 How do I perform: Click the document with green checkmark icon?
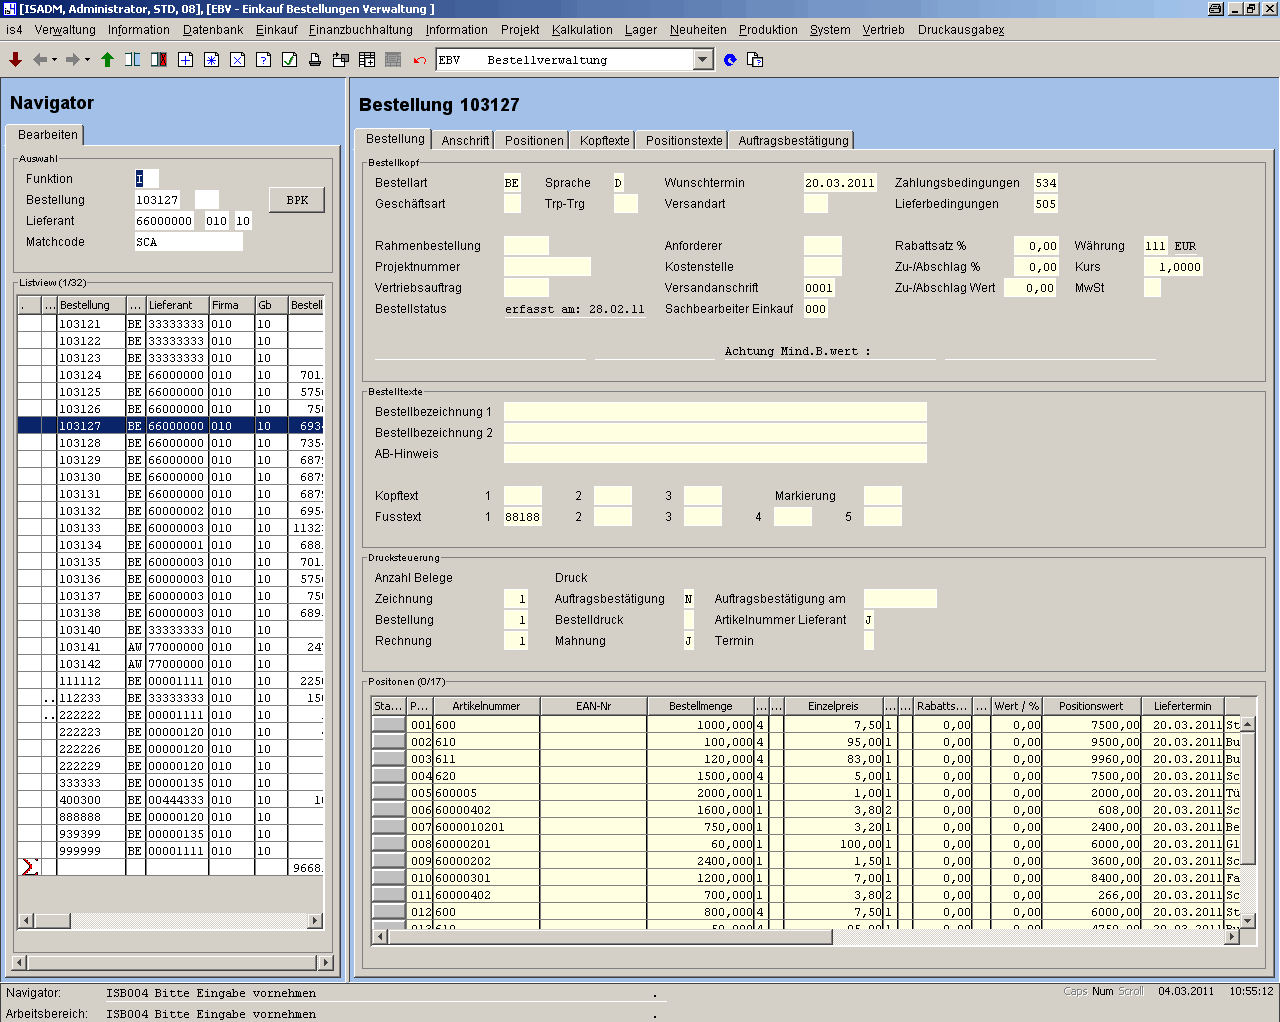(289, 60)
